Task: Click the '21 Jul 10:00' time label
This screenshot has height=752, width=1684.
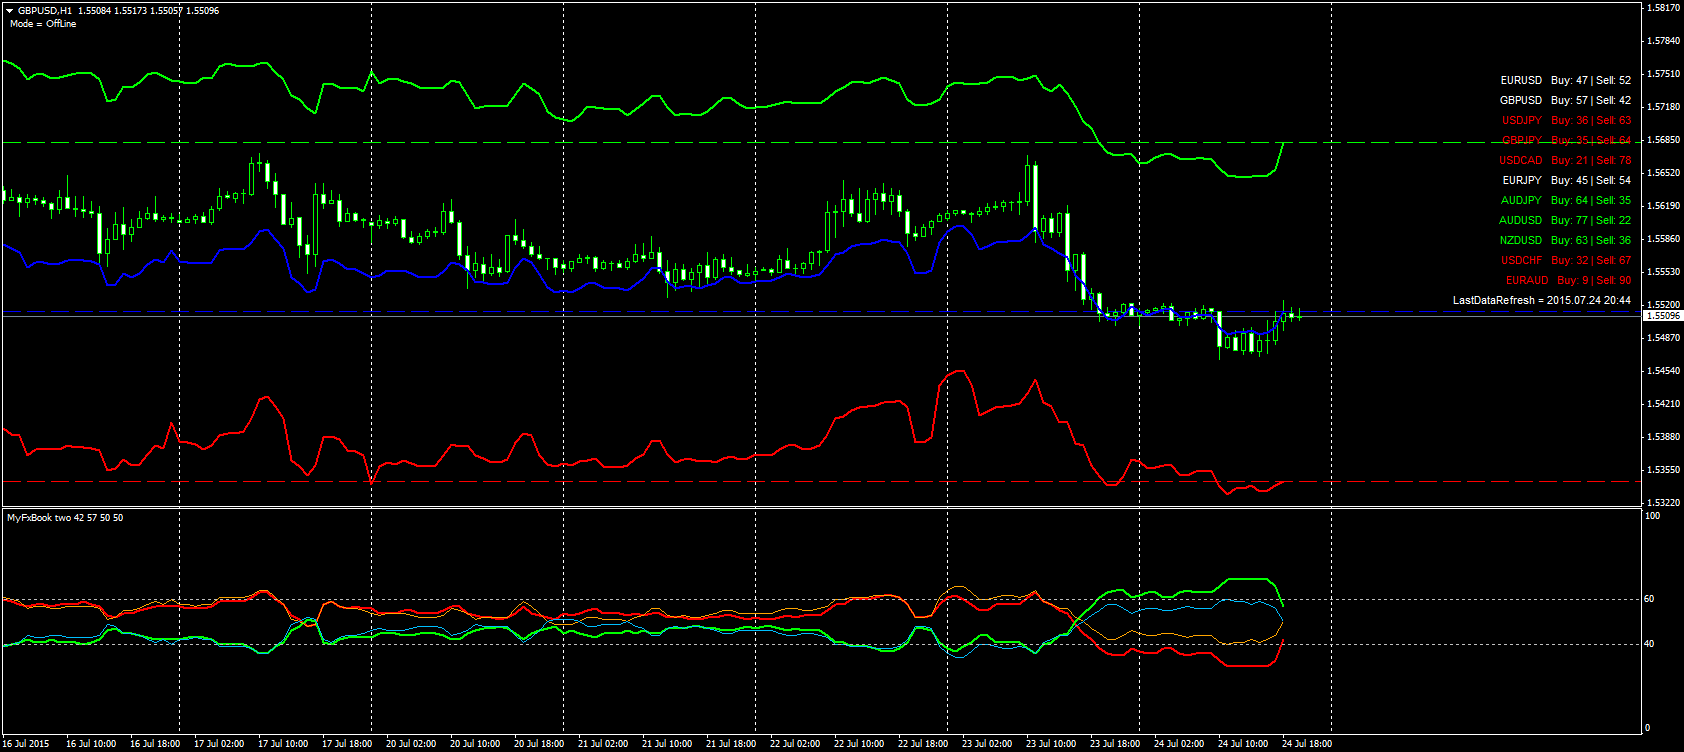Action: 667,744
